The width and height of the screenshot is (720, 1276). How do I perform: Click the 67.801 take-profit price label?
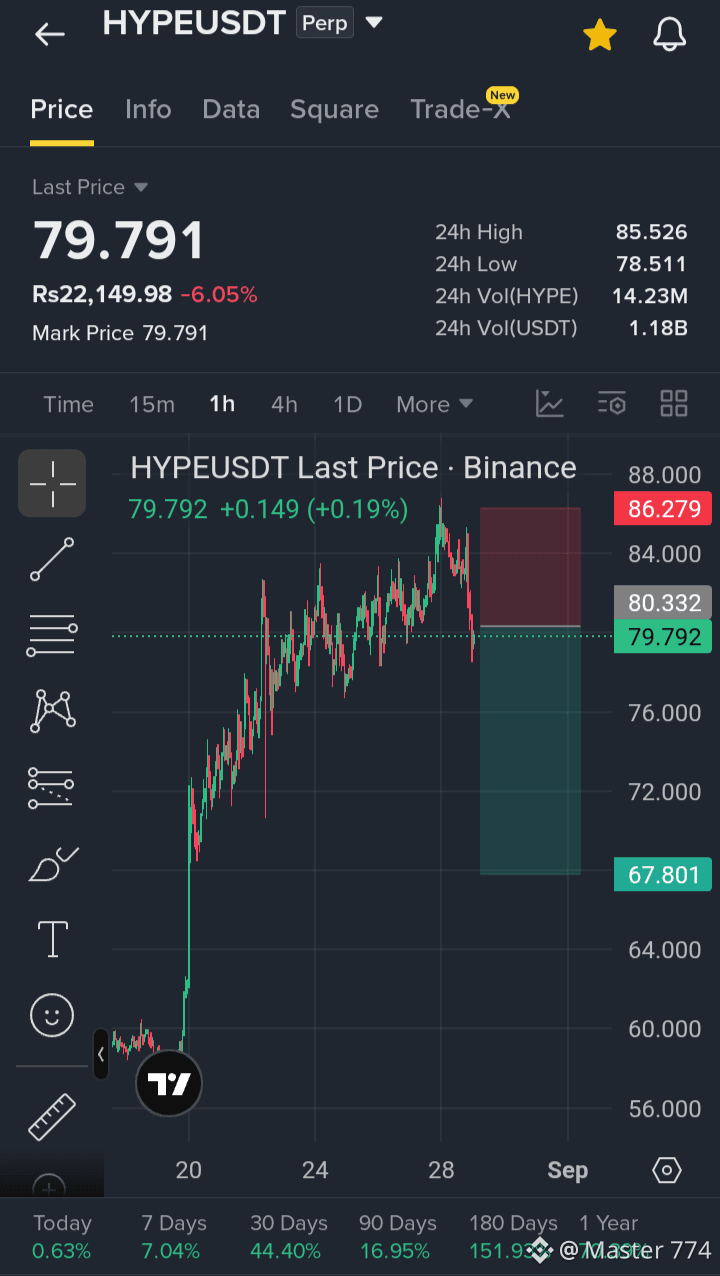[663, 875]
